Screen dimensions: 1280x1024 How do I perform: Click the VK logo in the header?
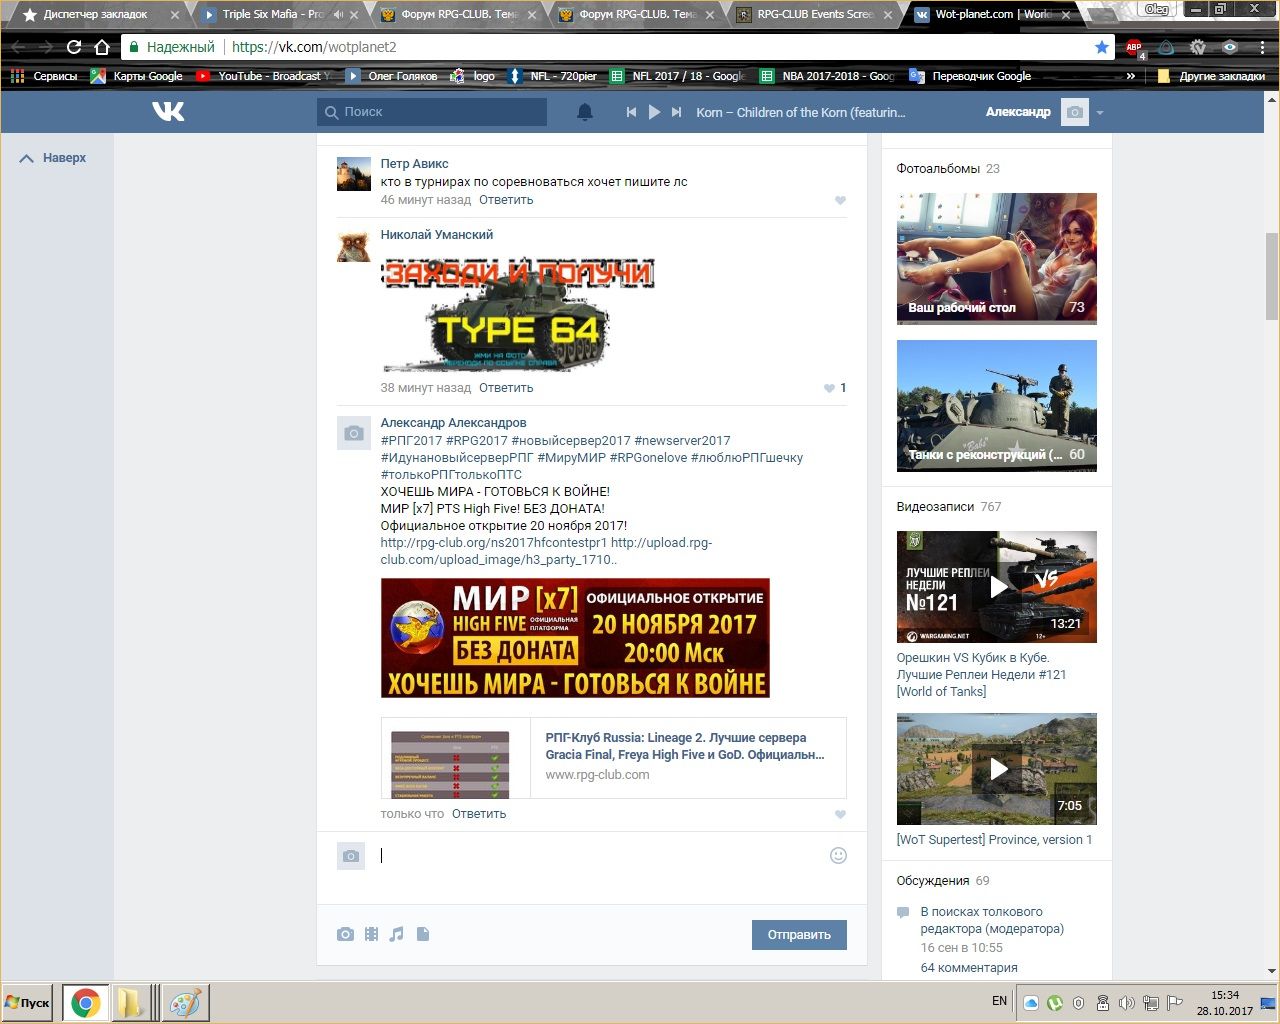tap(168, 111)
